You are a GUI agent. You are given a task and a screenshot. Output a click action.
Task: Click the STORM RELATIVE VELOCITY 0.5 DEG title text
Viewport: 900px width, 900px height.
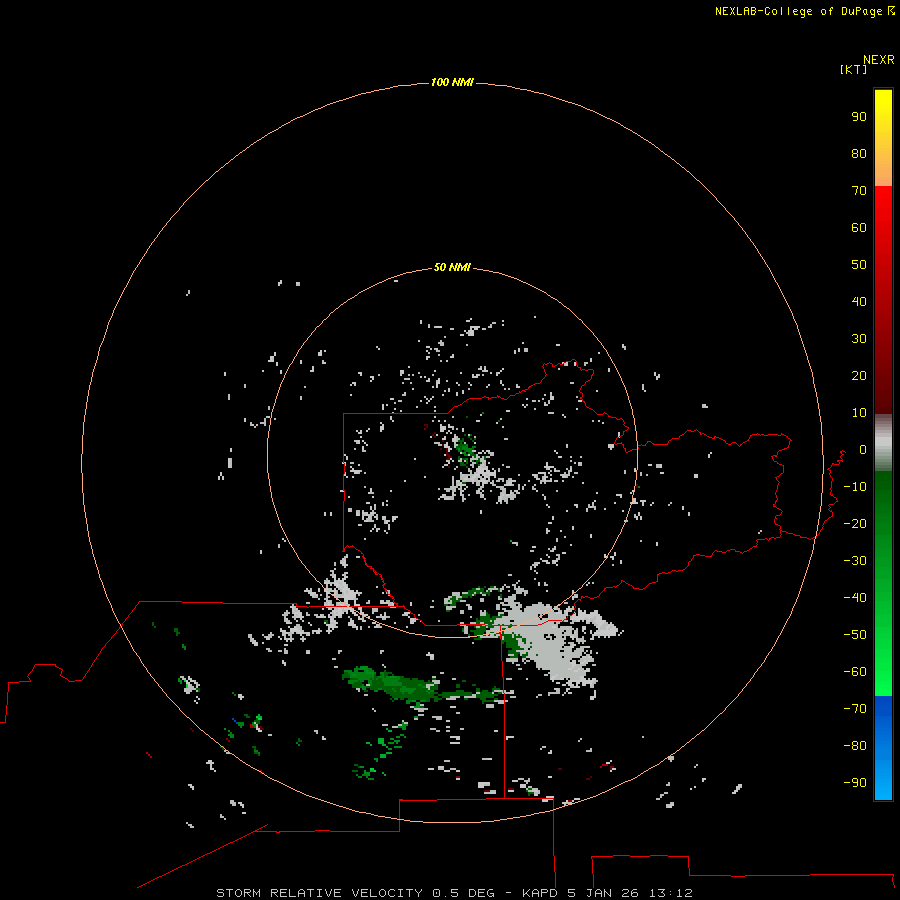(355, 893)
